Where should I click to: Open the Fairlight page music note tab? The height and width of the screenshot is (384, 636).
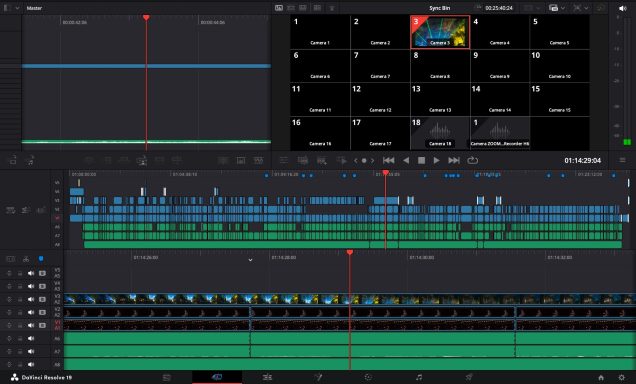pyautogui.click(x=419, y=377)
